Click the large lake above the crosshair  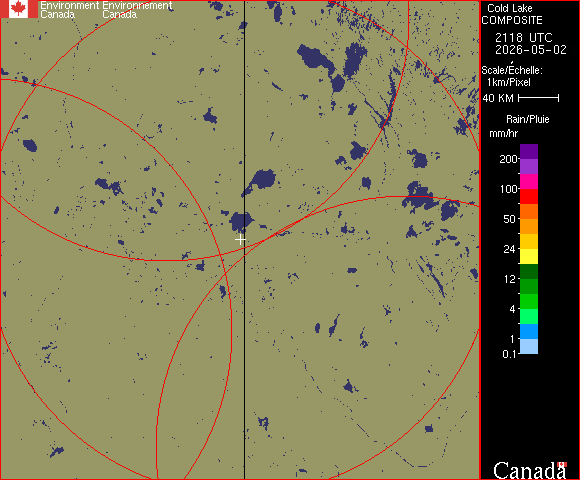pos(241,222)
